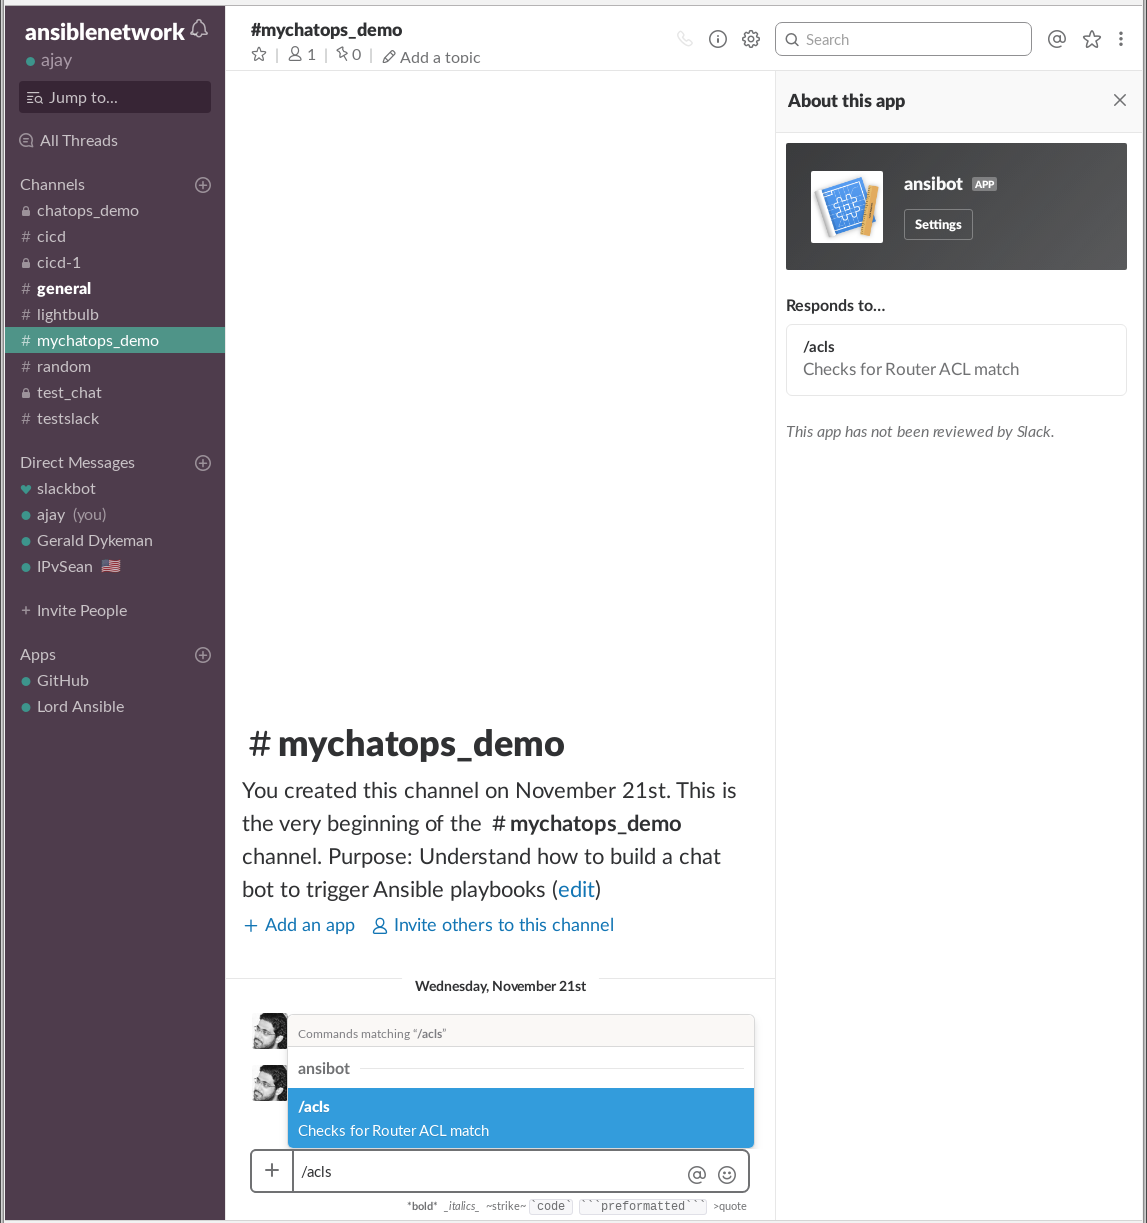Click the Search input field
1147x1223 pixels.
pos(903,39)
